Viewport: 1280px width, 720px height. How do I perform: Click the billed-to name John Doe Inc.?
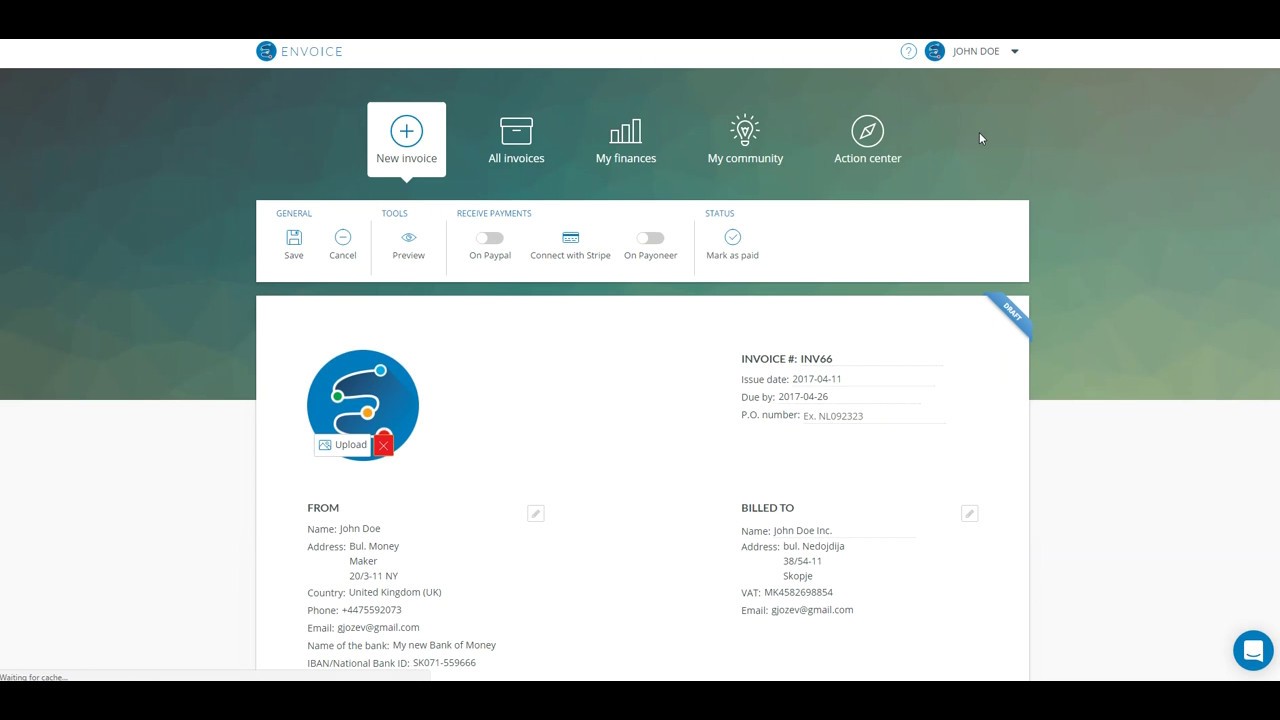pos(844,531)
